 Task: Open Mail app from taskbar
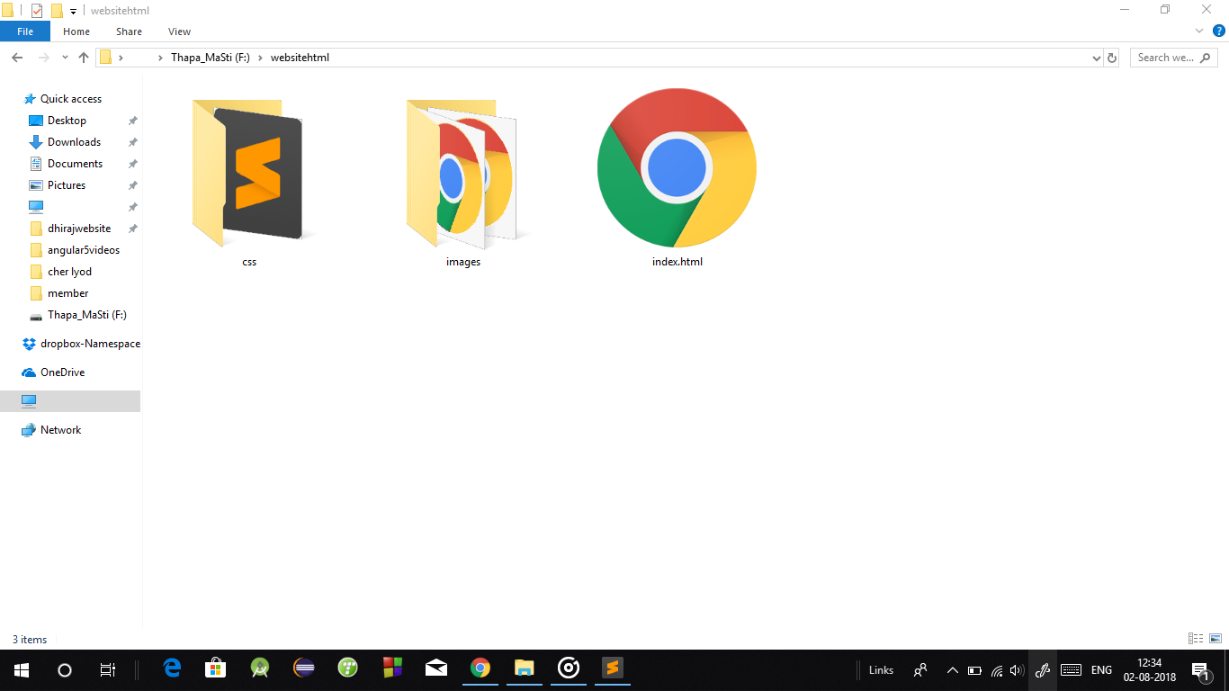click(x=436, y=668)
